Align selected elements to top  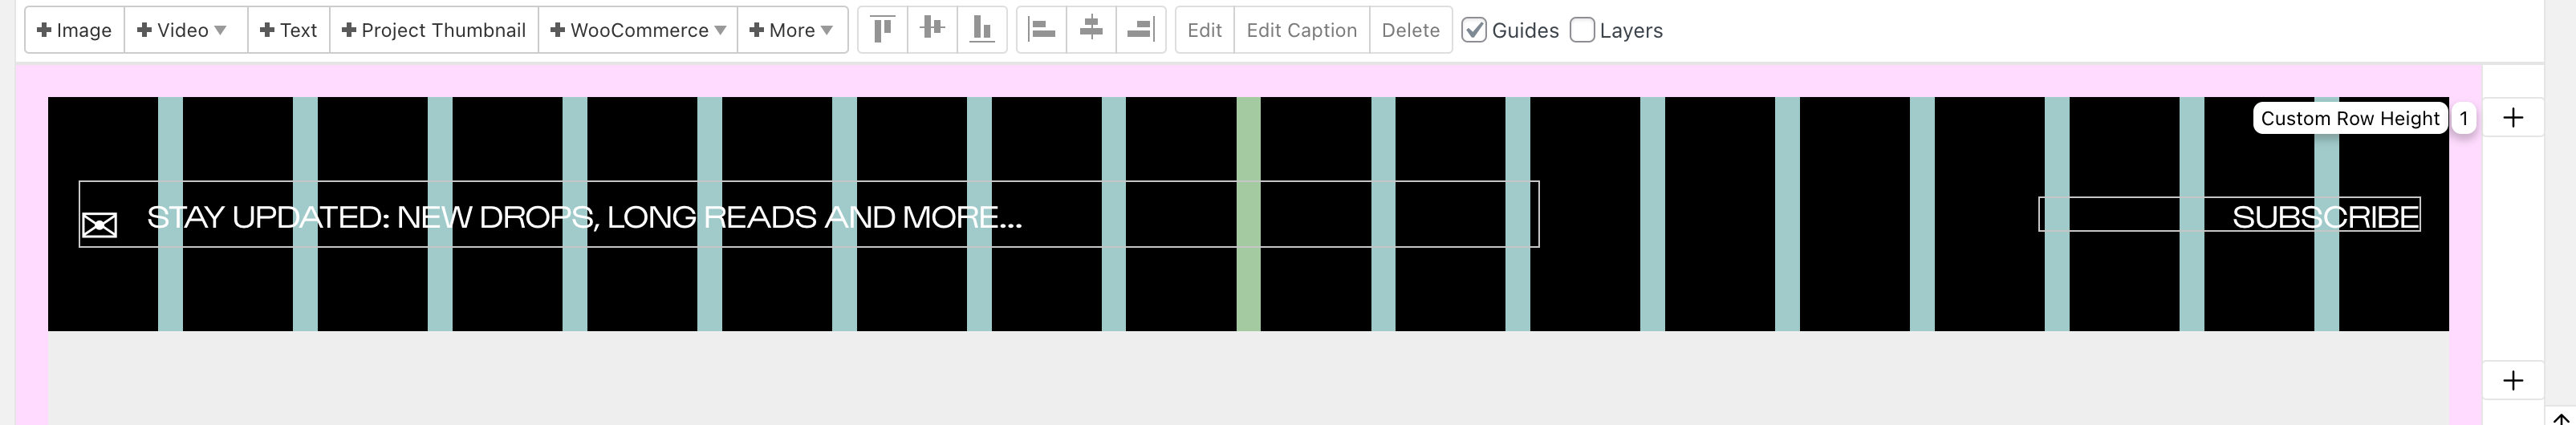click(x=882, y=30)
